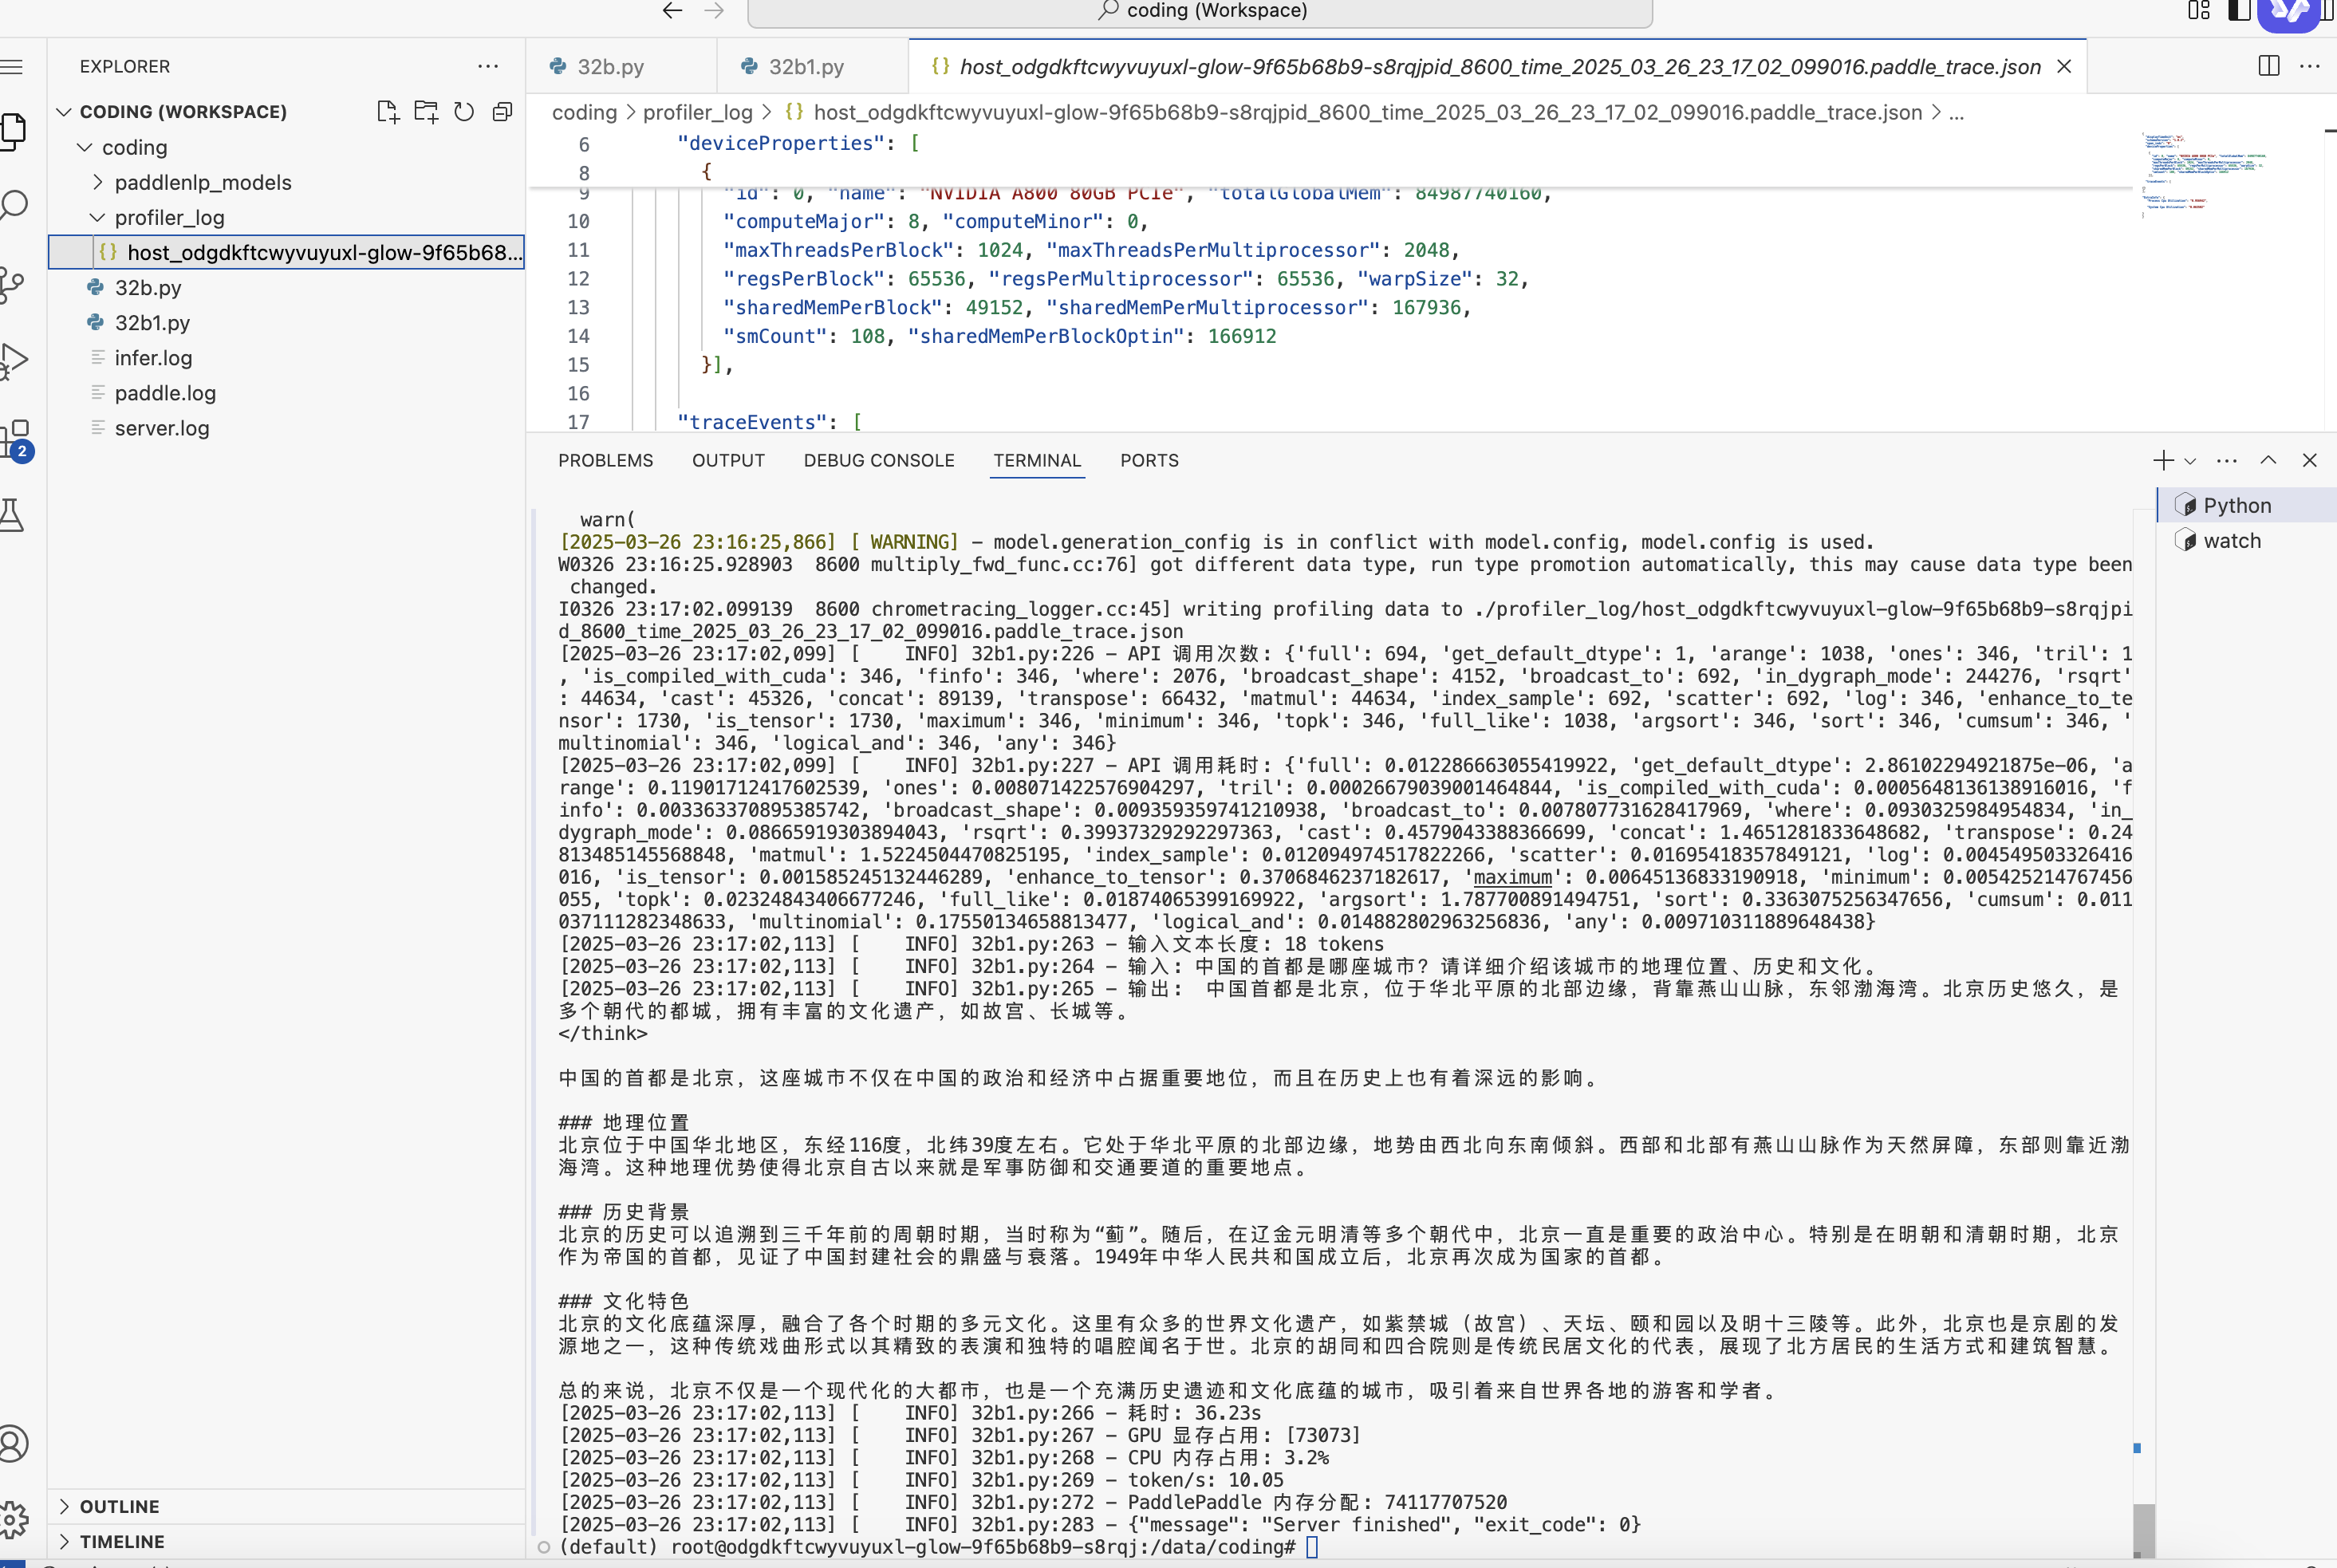The image size is (2337, 1568).
Task: Switch to the PROBLEMS panel tab
Action: 605,460
